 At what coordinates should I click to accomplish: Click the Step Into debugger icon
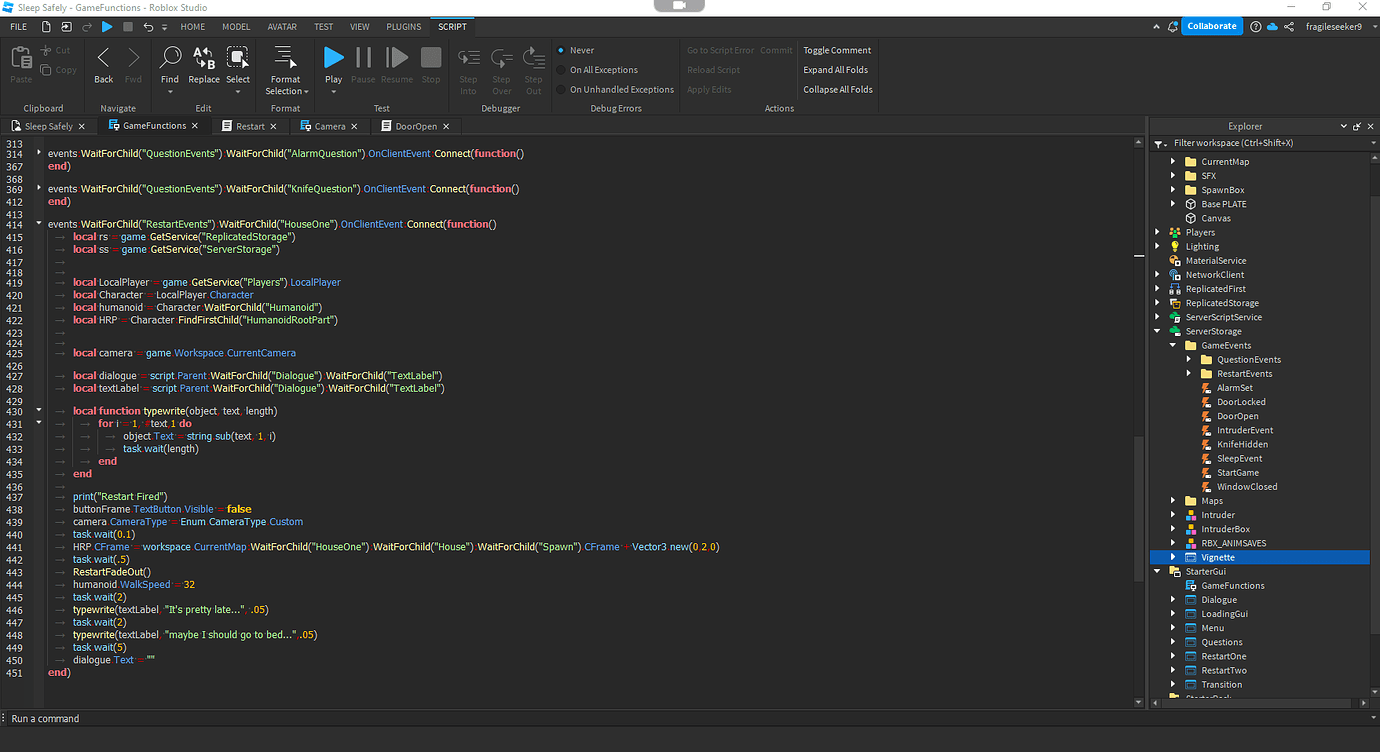tap(468, 63)
